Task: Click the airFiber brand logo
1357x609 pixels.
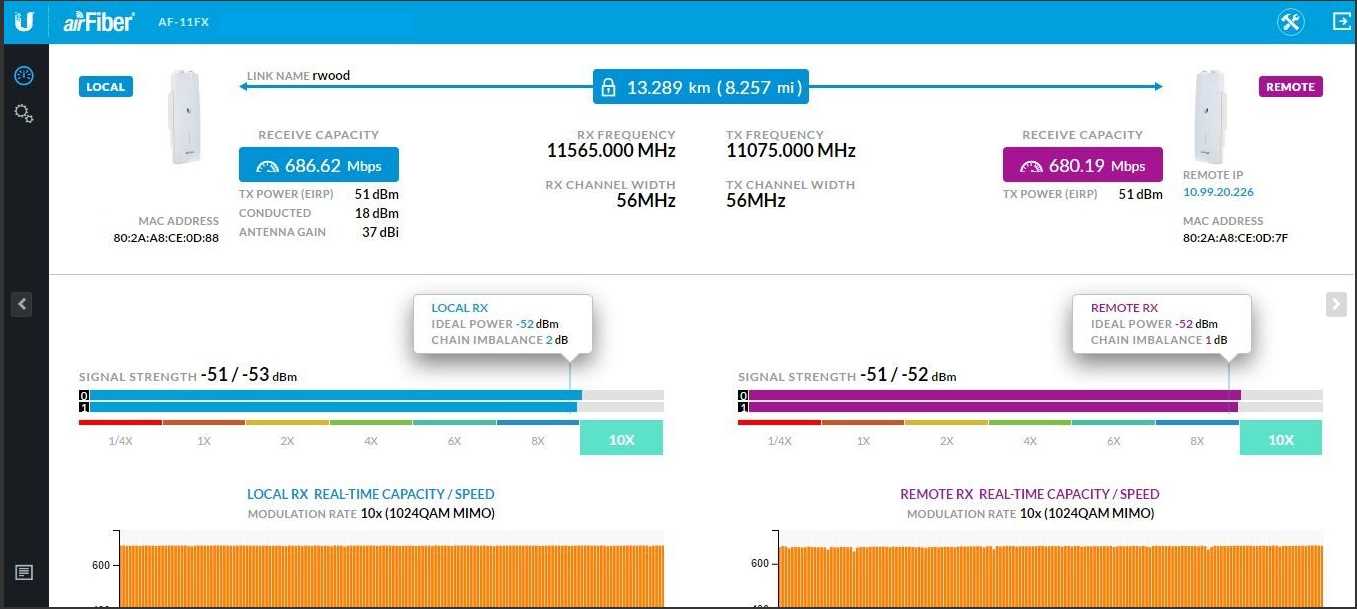Action: [x=98, y=21]
